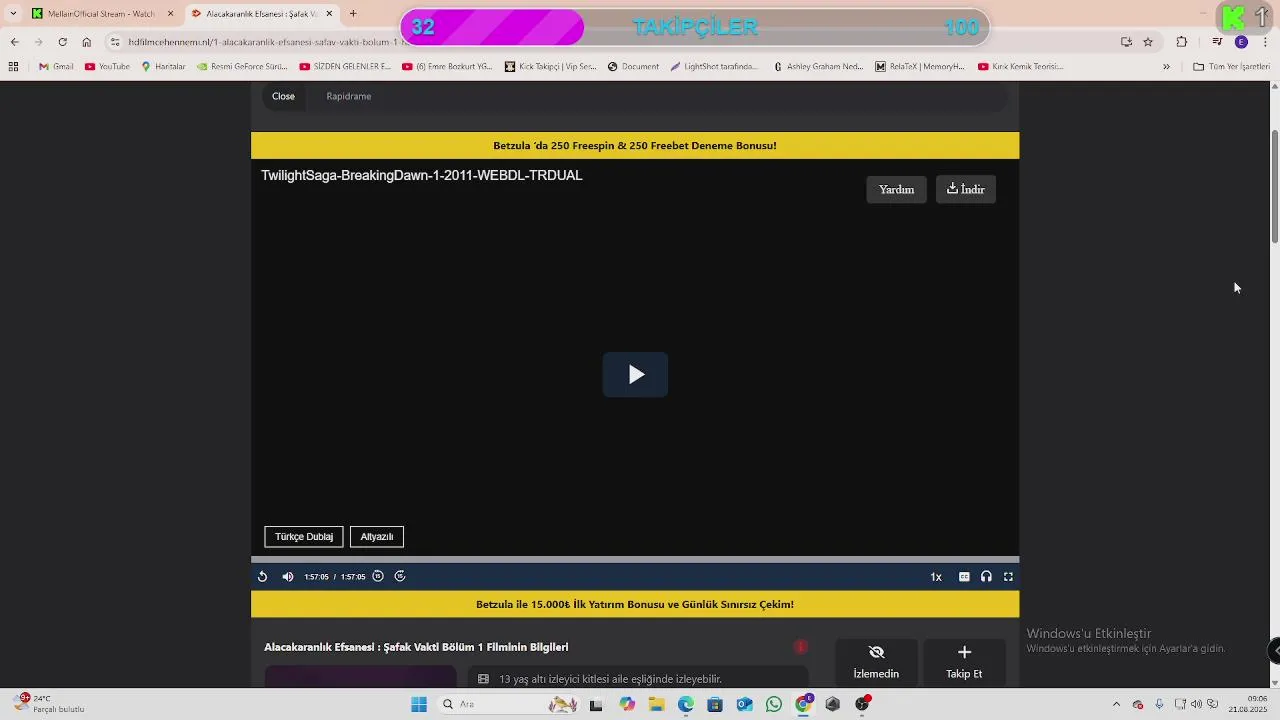Close the MellairOfficial Stream tab
The width and height of the screenshot is (1280, 720).
click(x=170, y=14)
